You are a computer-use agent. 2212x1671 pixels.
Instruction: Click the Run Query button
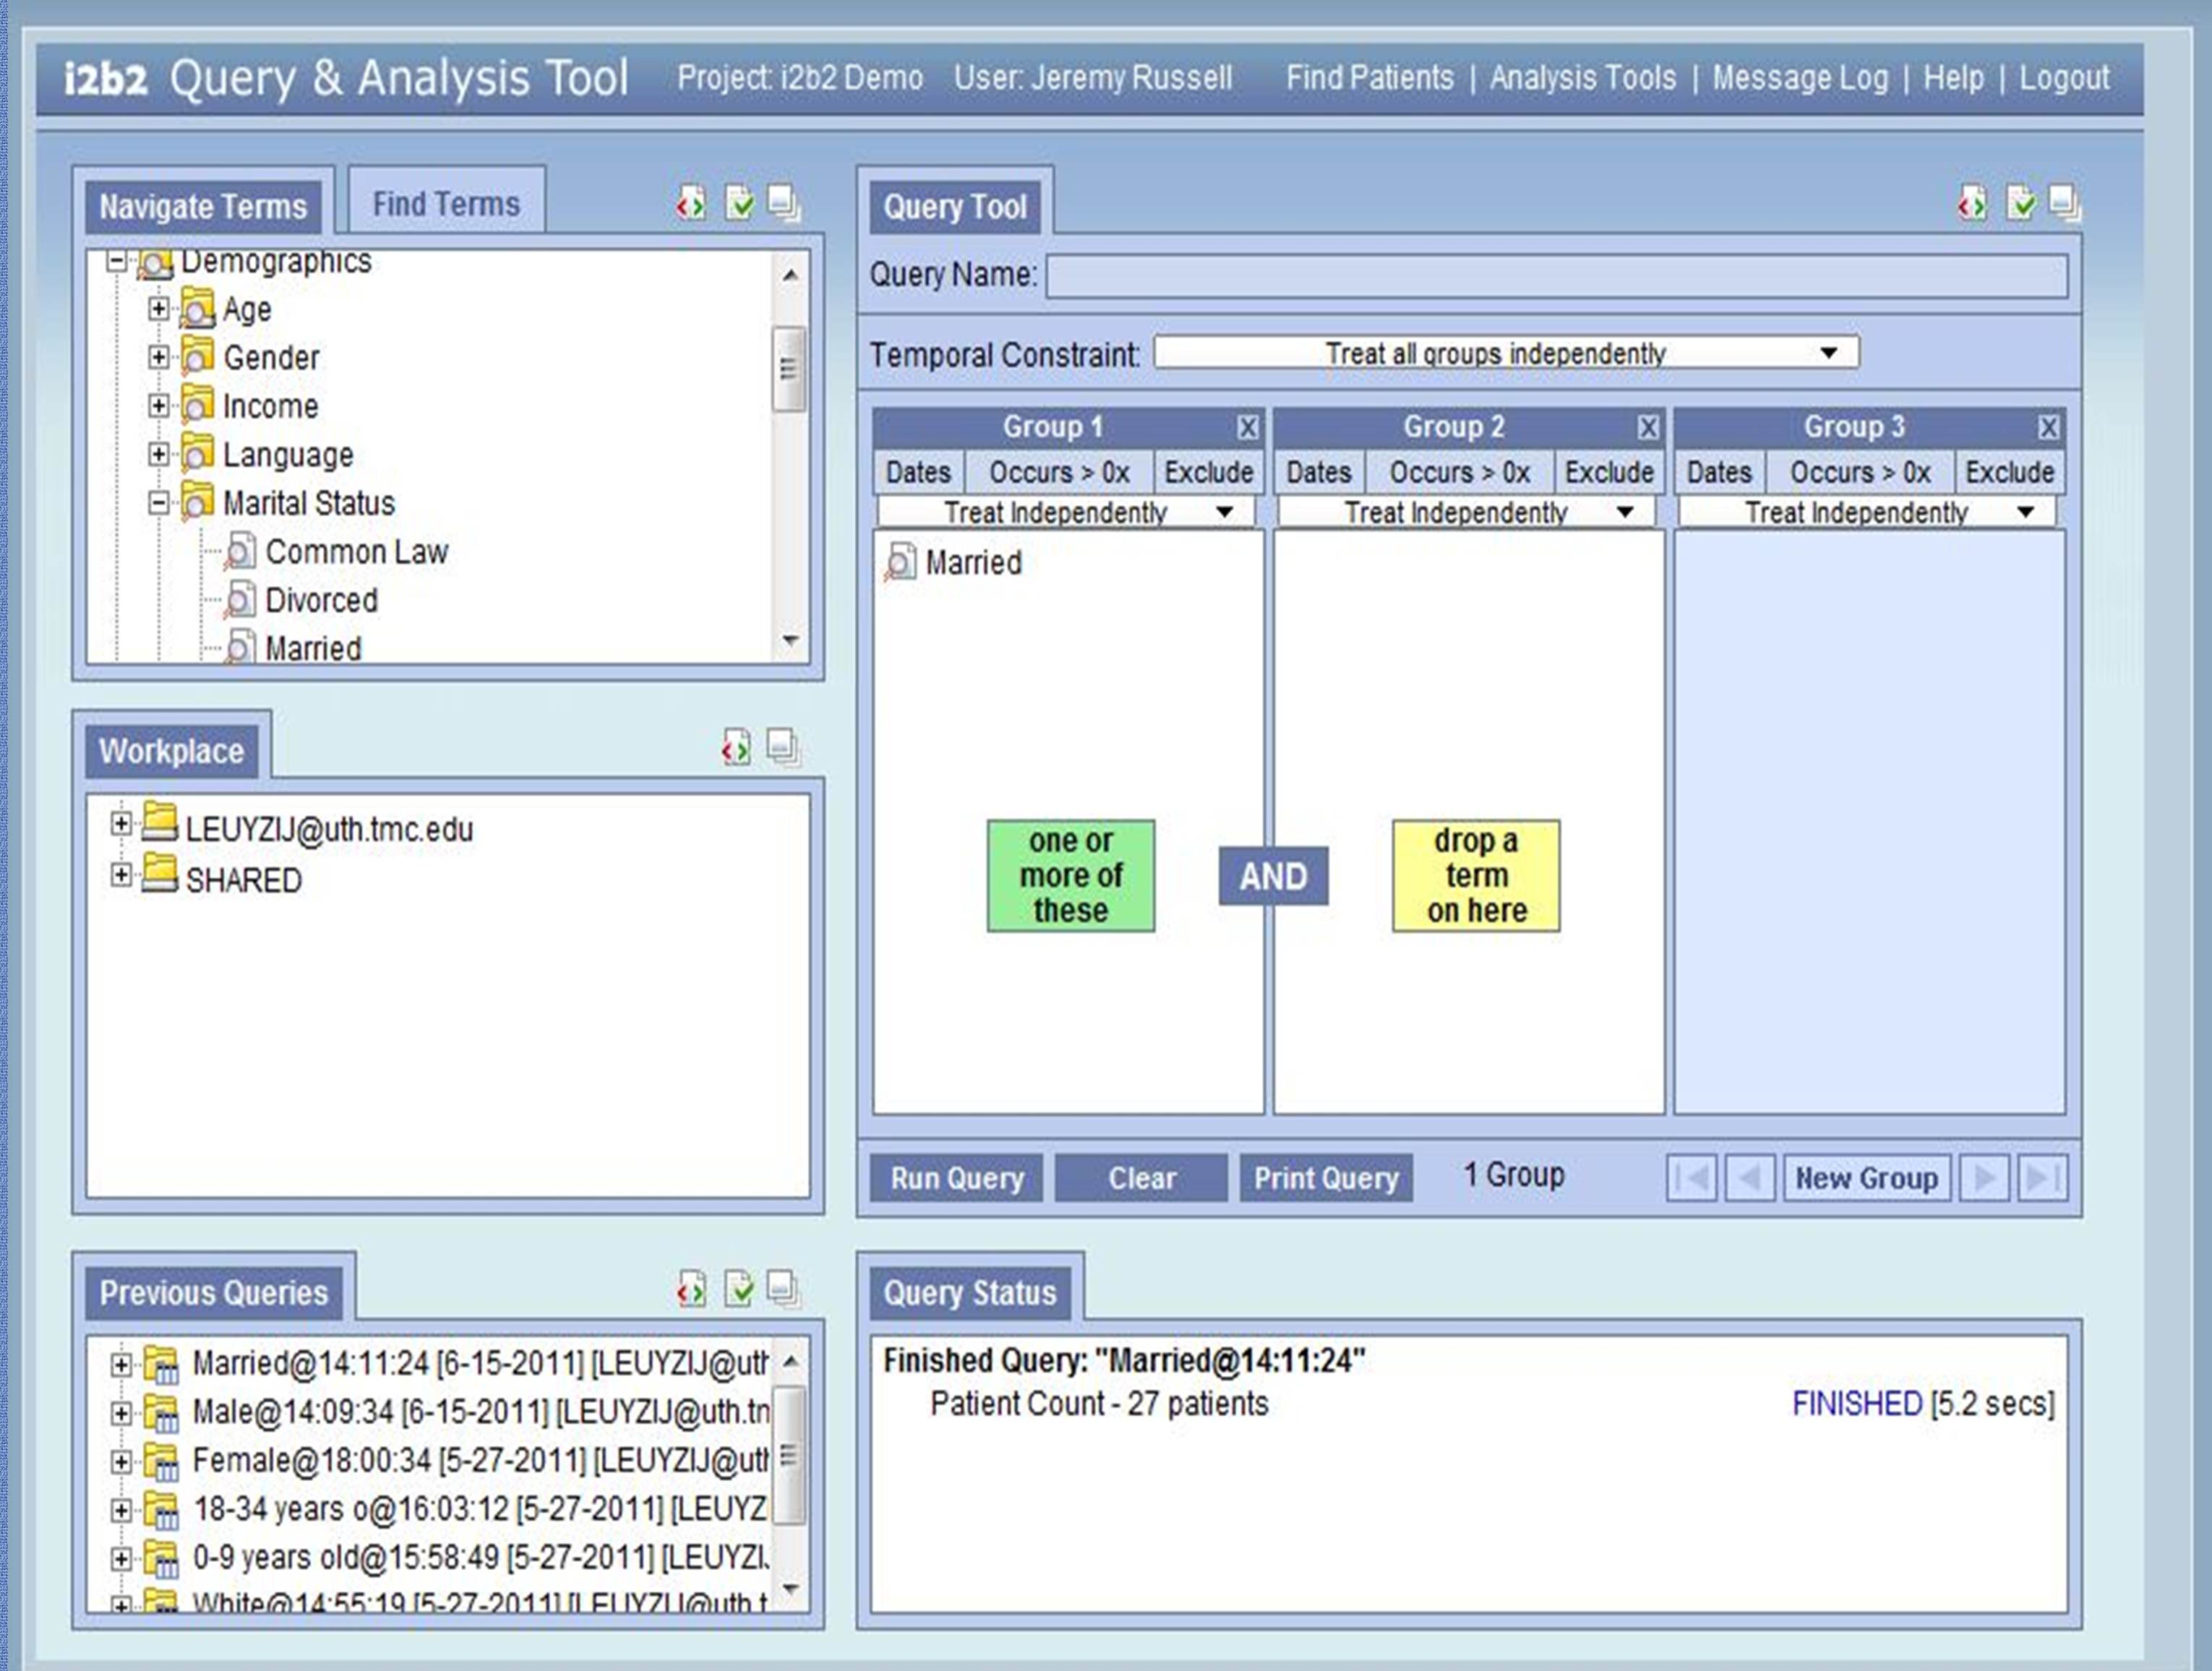click(956, 1178)
